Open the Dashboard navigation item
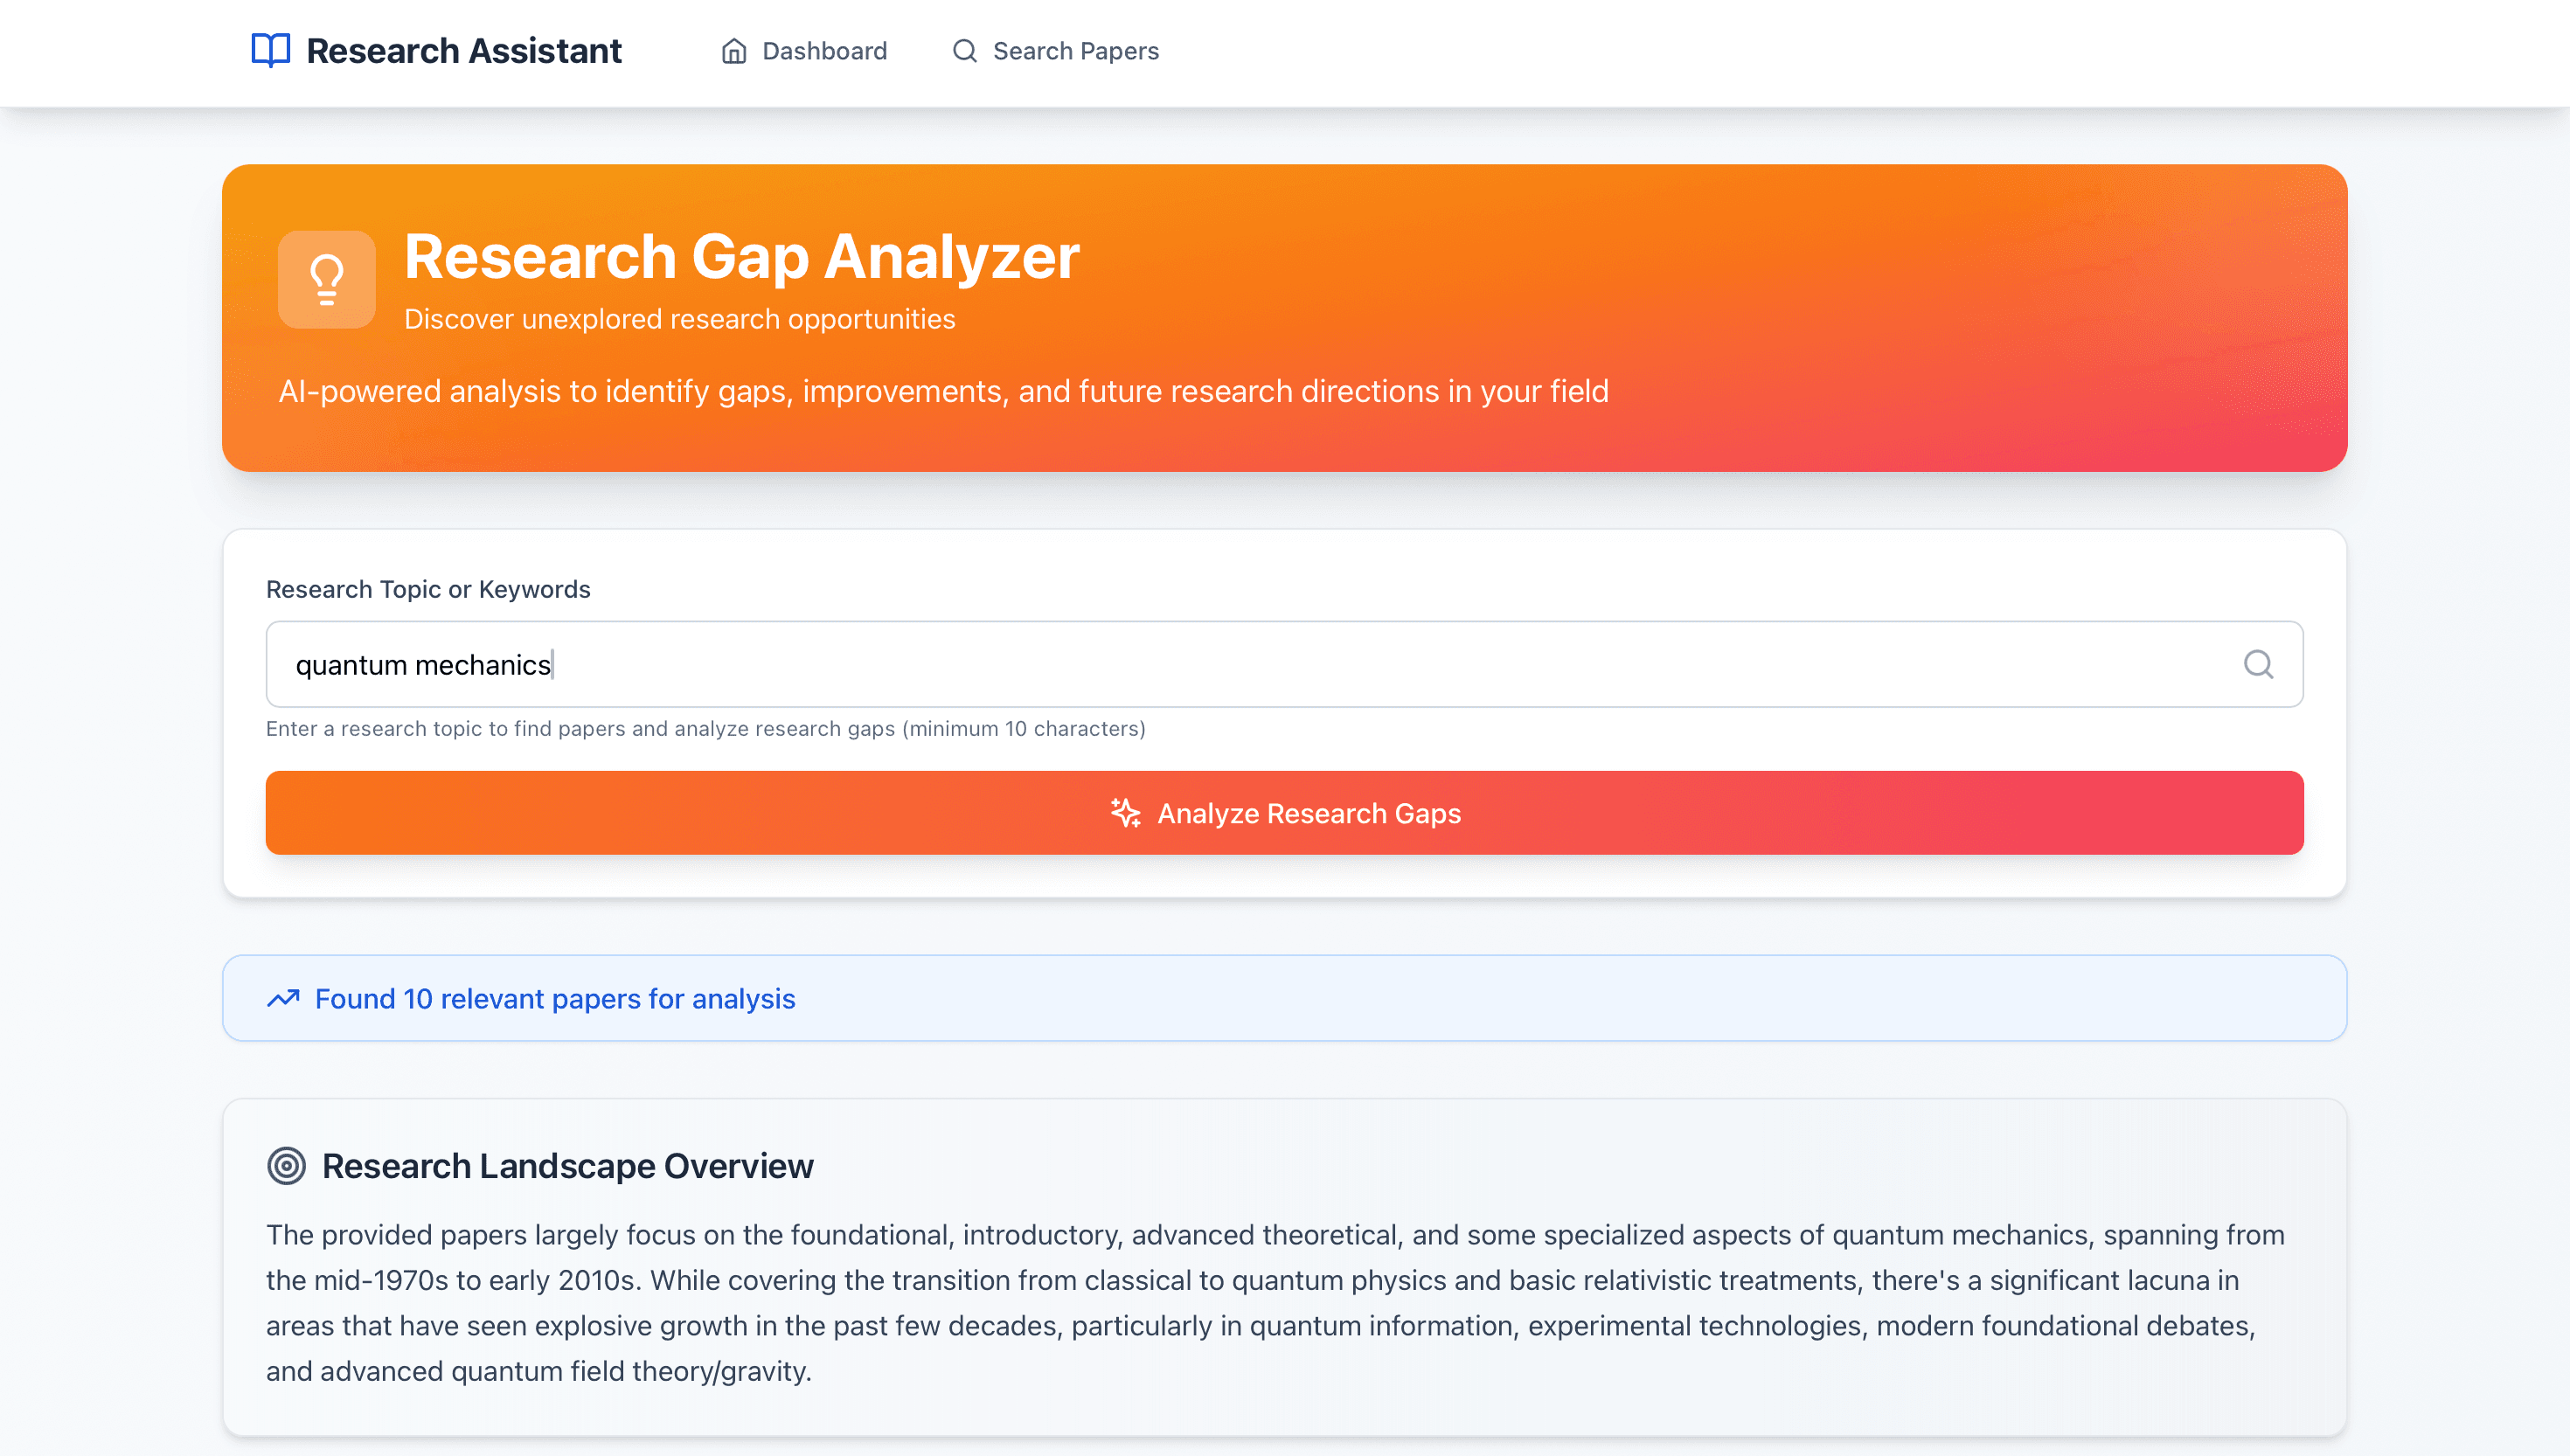 coord(823,50)
